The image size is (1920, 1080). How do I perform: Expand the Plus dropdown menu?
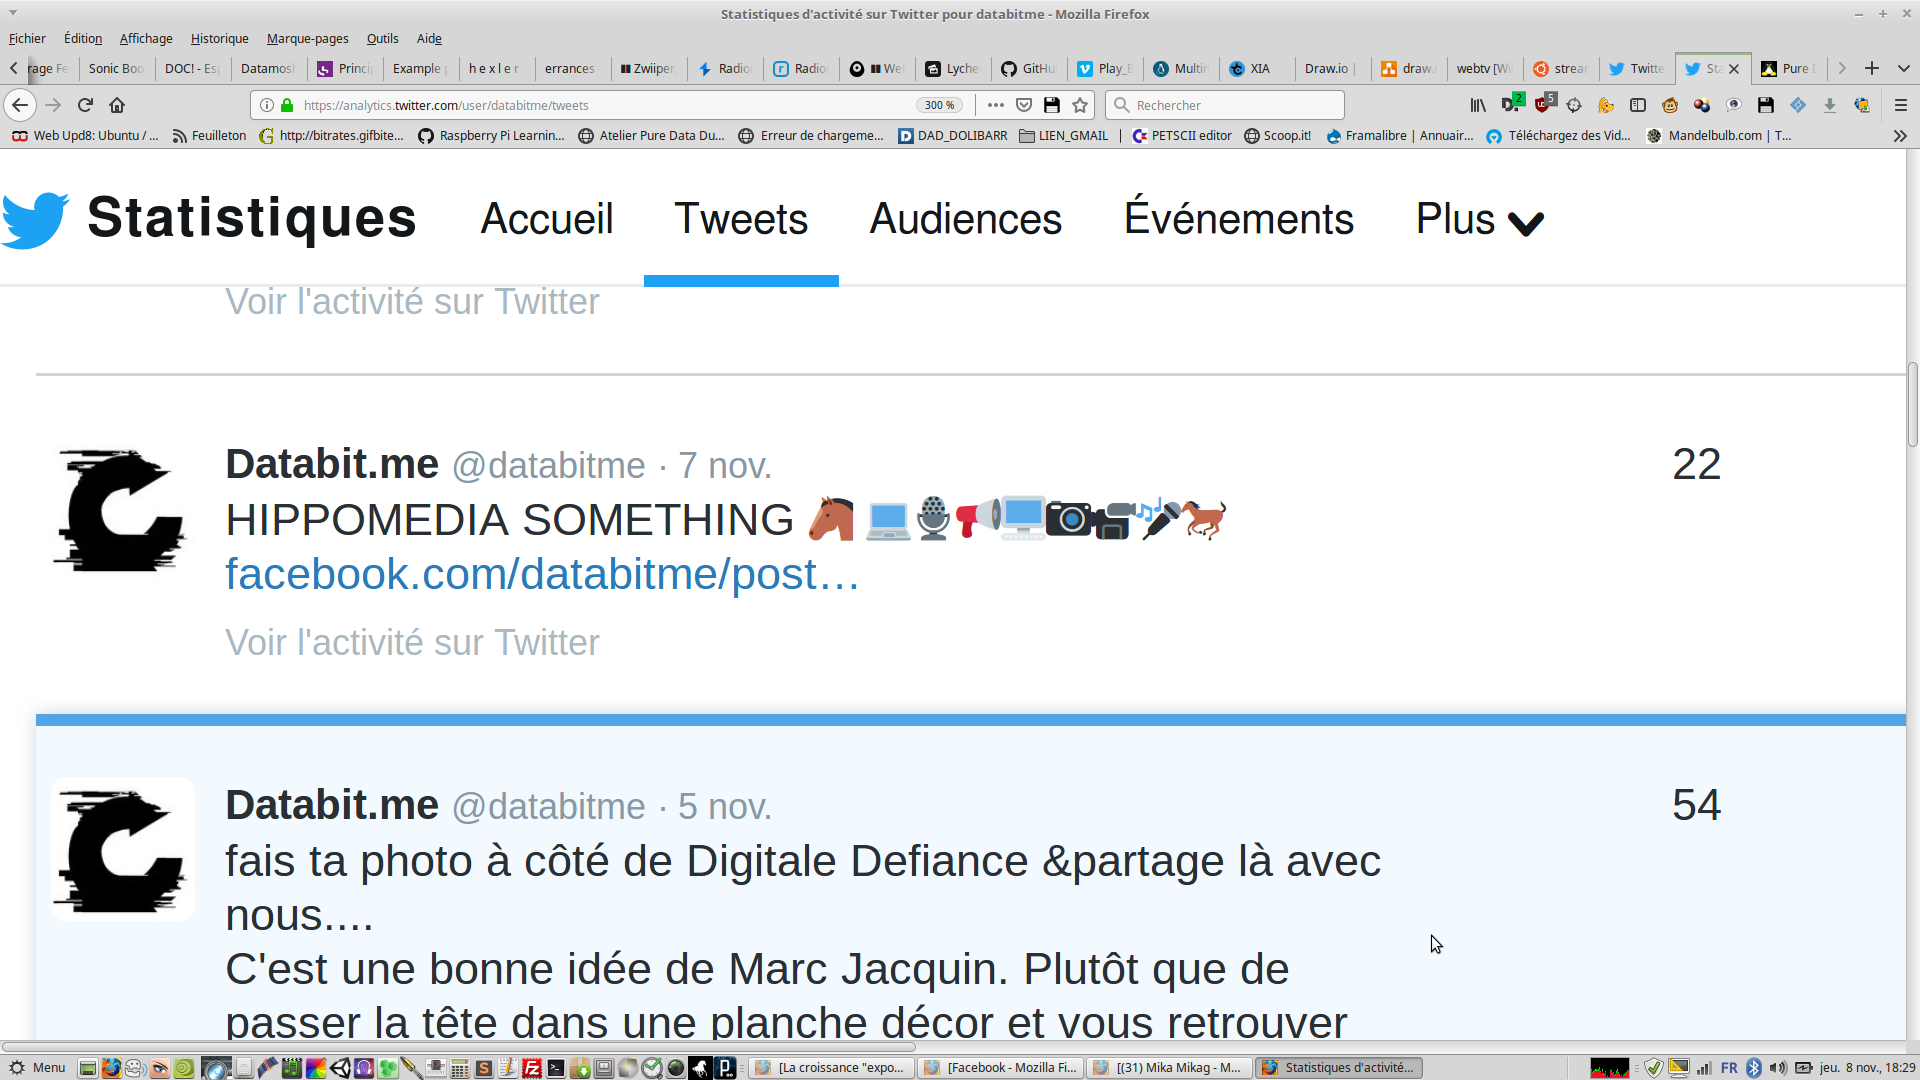pos(1480,220)
